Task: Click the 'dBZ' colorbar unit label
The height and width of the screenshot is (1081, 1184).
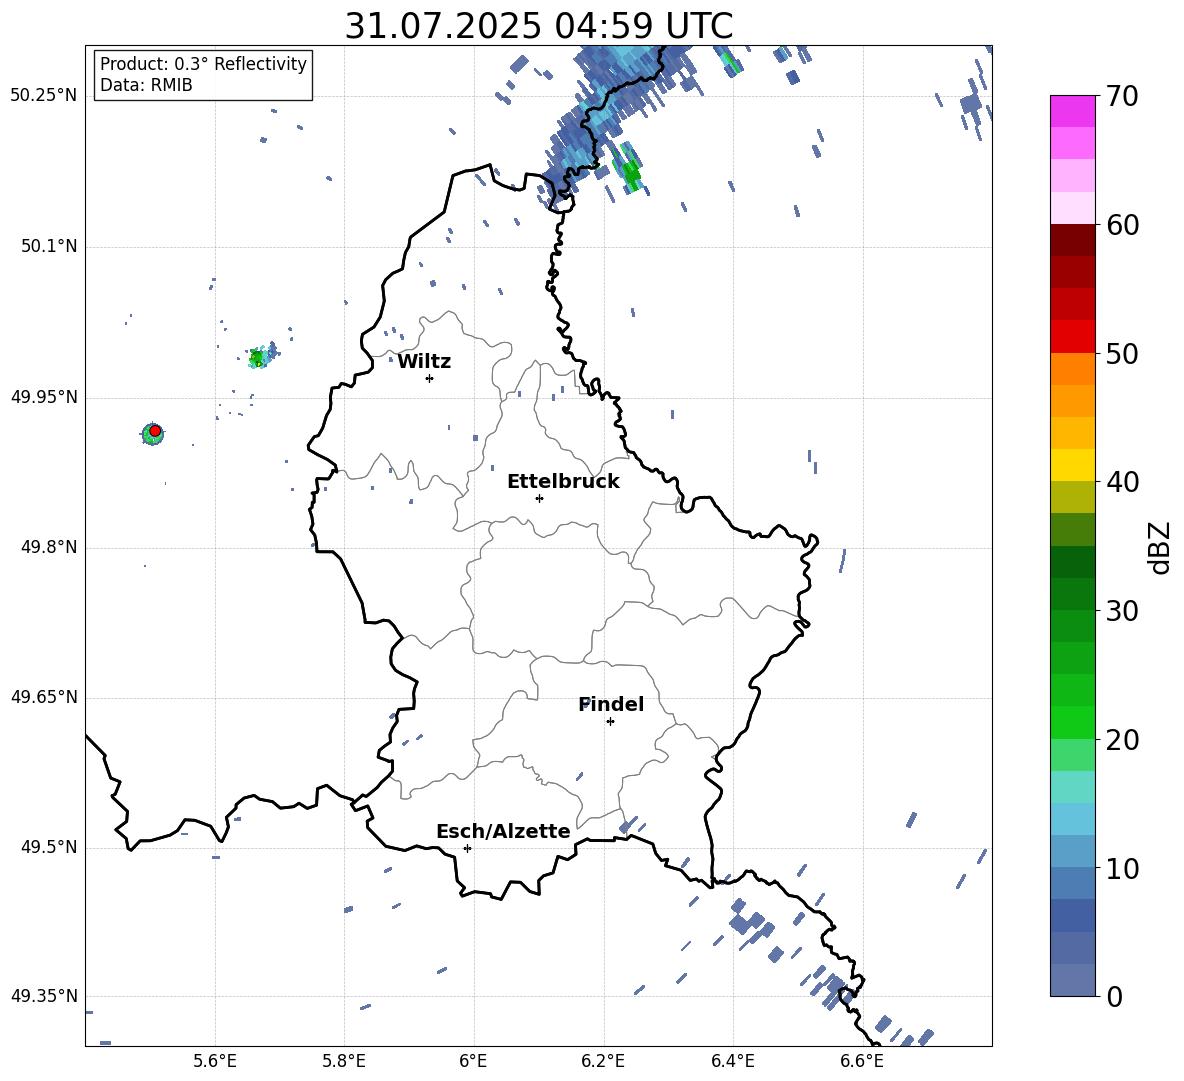Action: coord(1161,547)
